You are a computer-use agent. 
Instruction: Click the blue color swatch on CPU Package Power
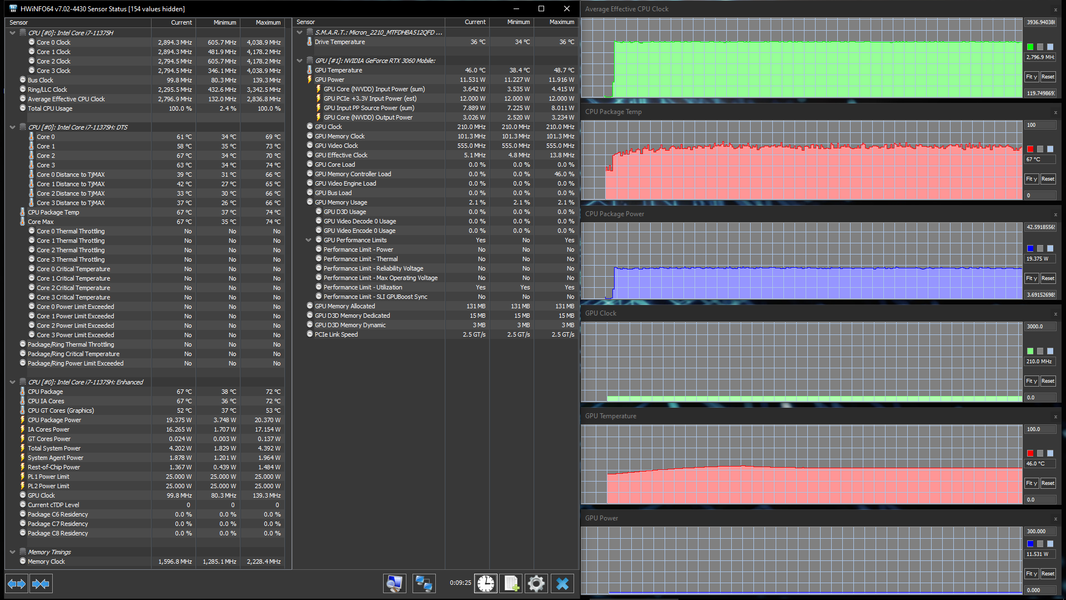point(1030,249)
